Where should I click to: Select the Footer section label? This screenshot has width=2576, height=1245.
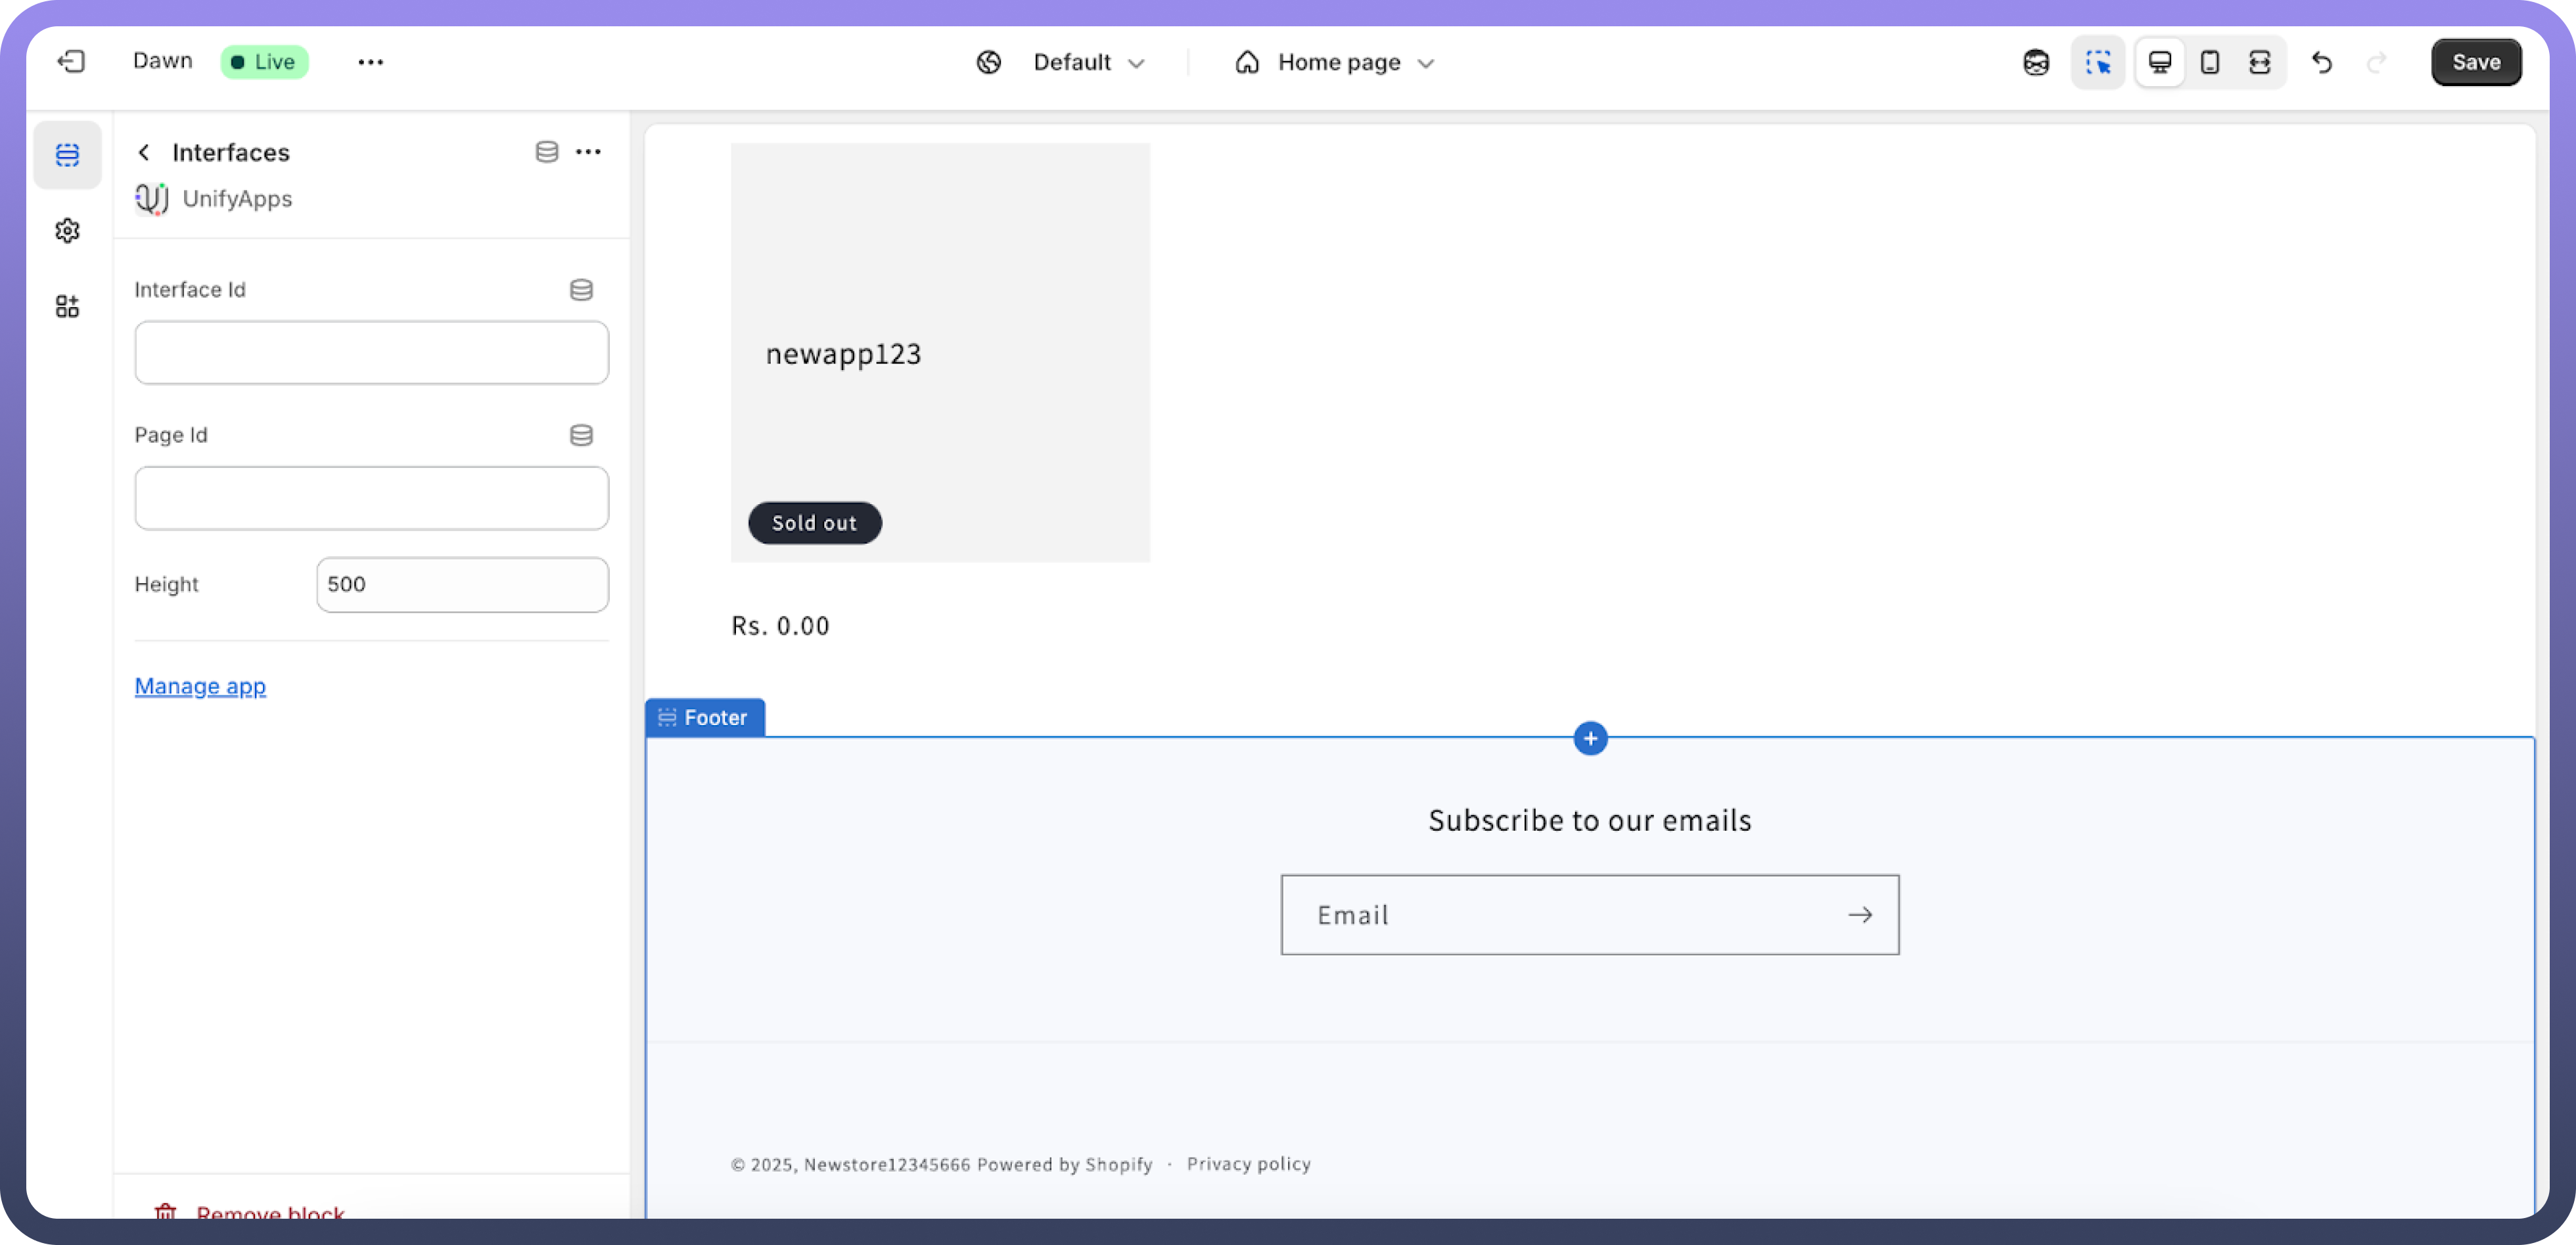click(x=705, y=718)
